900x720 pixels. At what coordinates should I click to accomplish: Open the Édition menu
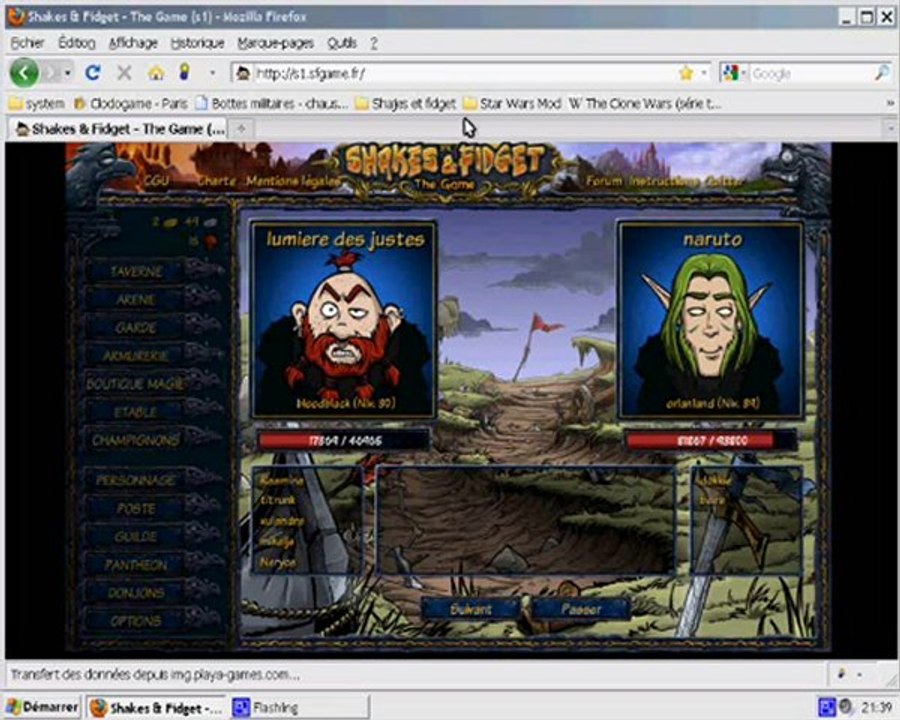click(76, 42)
